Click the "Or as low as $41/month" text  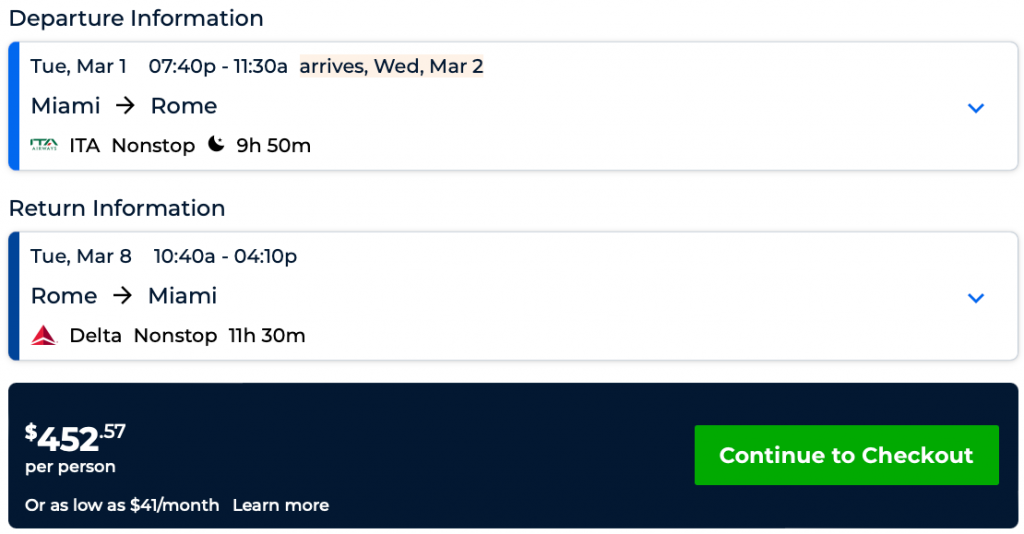122,505
